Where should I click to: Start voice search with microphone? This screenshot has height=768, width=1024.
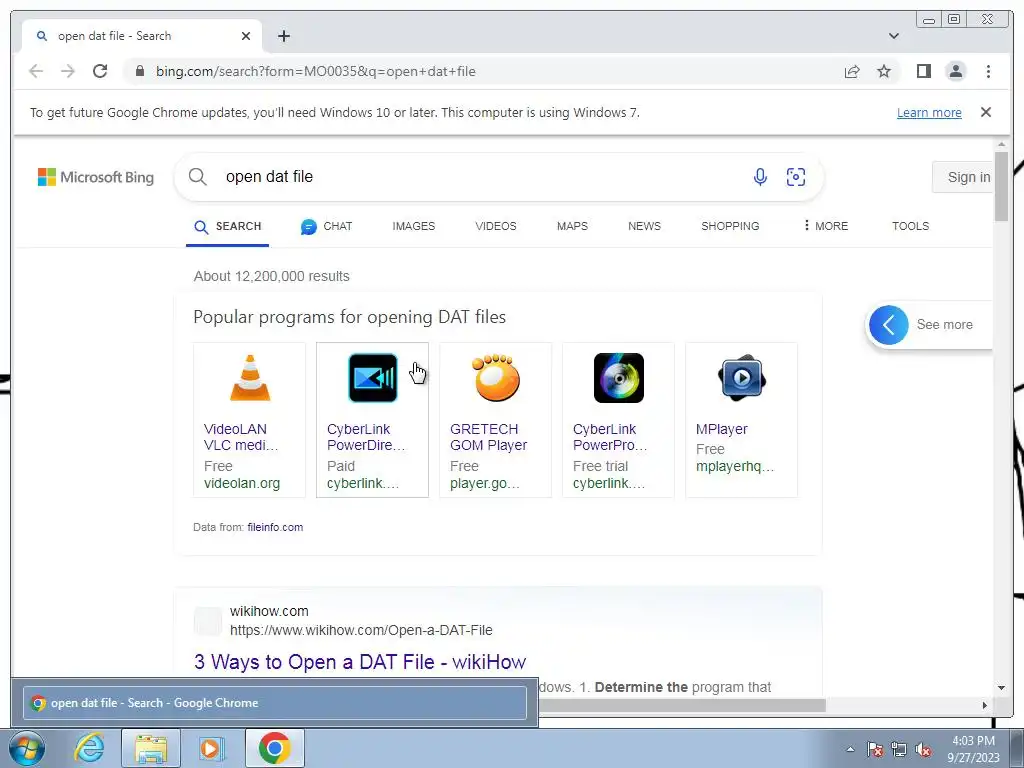tap(760, 176)
